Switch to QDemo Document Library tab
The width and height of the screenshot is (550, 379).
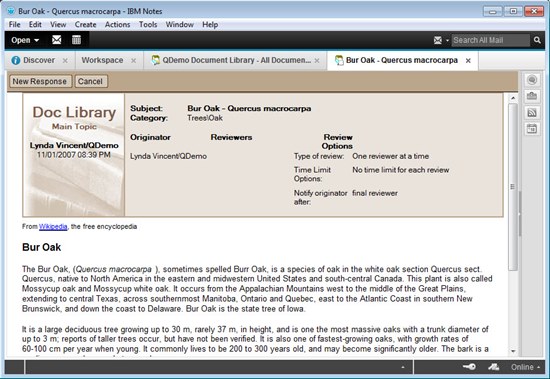click(236, 60)
